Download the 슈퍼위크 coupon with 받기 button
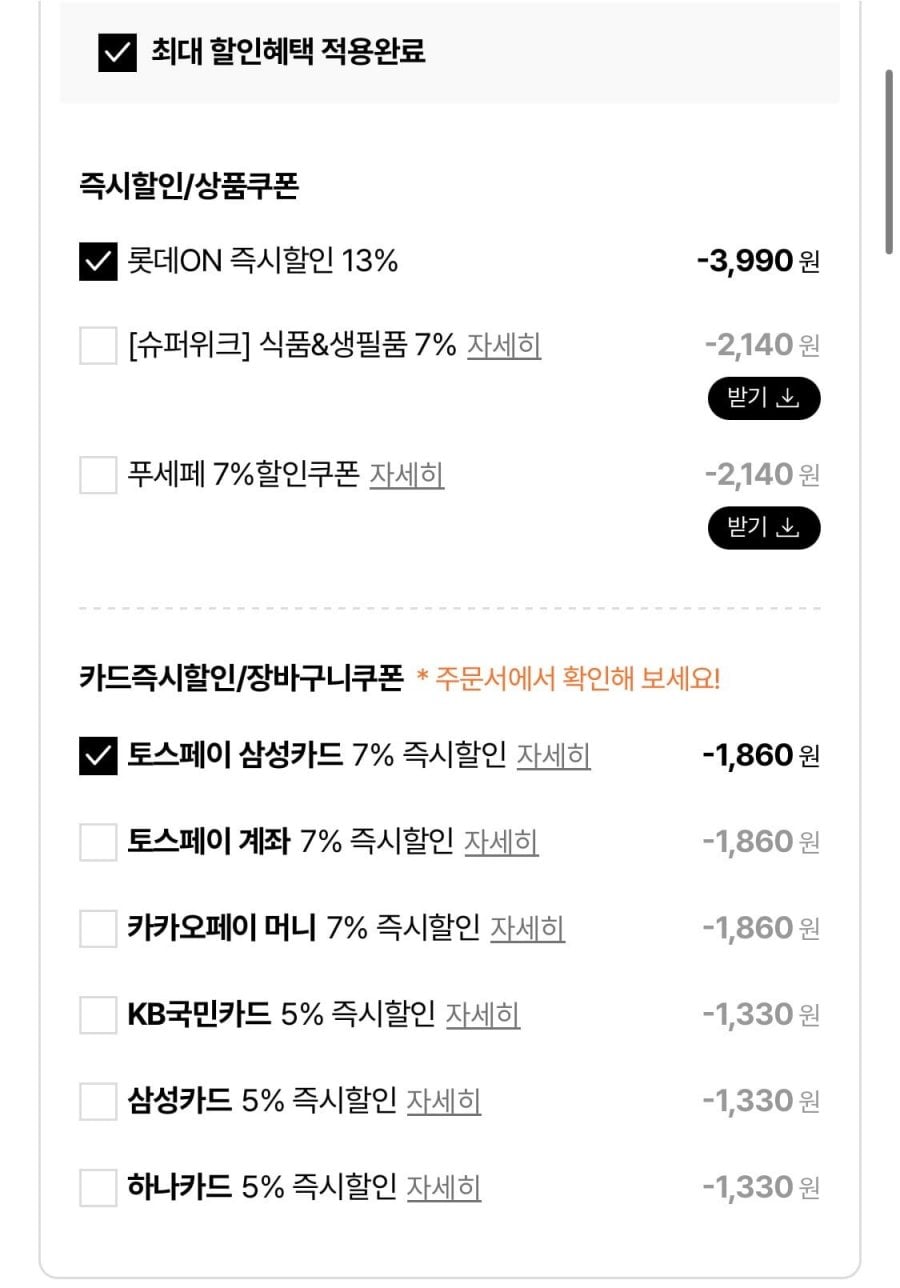Screen dimensions: 900x1288 pos(764,399)
